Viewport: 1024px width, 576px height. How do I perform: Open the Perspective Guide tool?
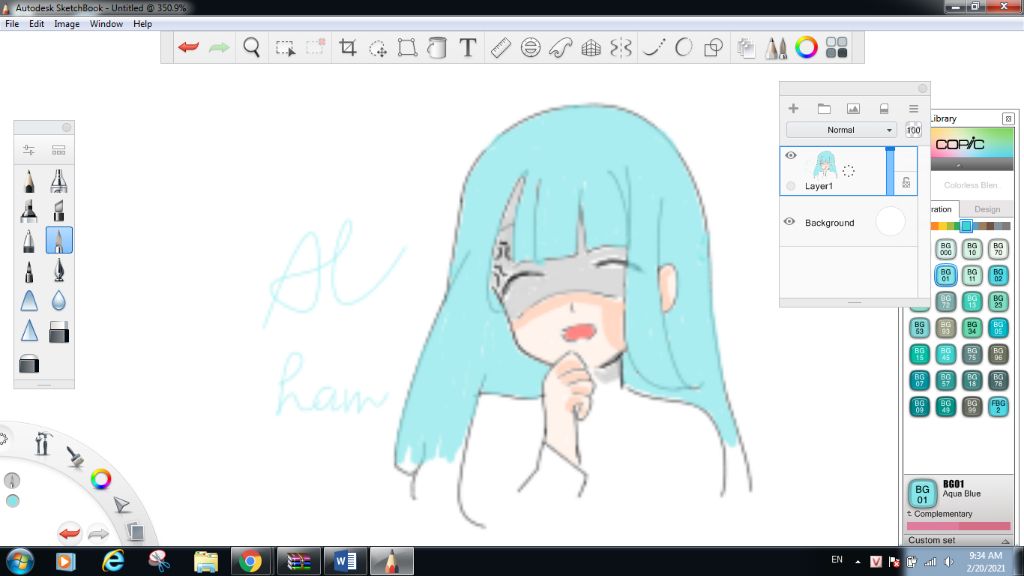pyautogui.click(x=591, y=47)
